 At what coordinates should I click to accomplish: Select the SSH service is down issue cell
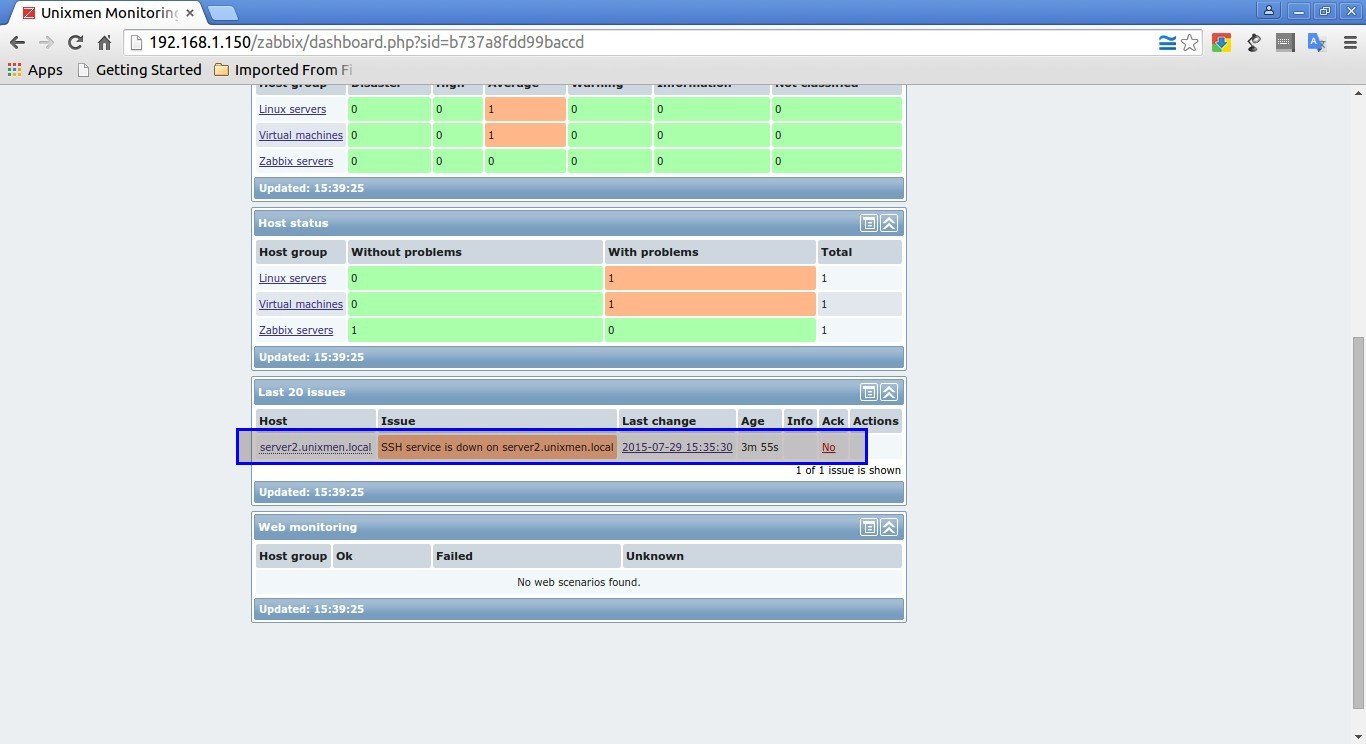click(497, 447)
